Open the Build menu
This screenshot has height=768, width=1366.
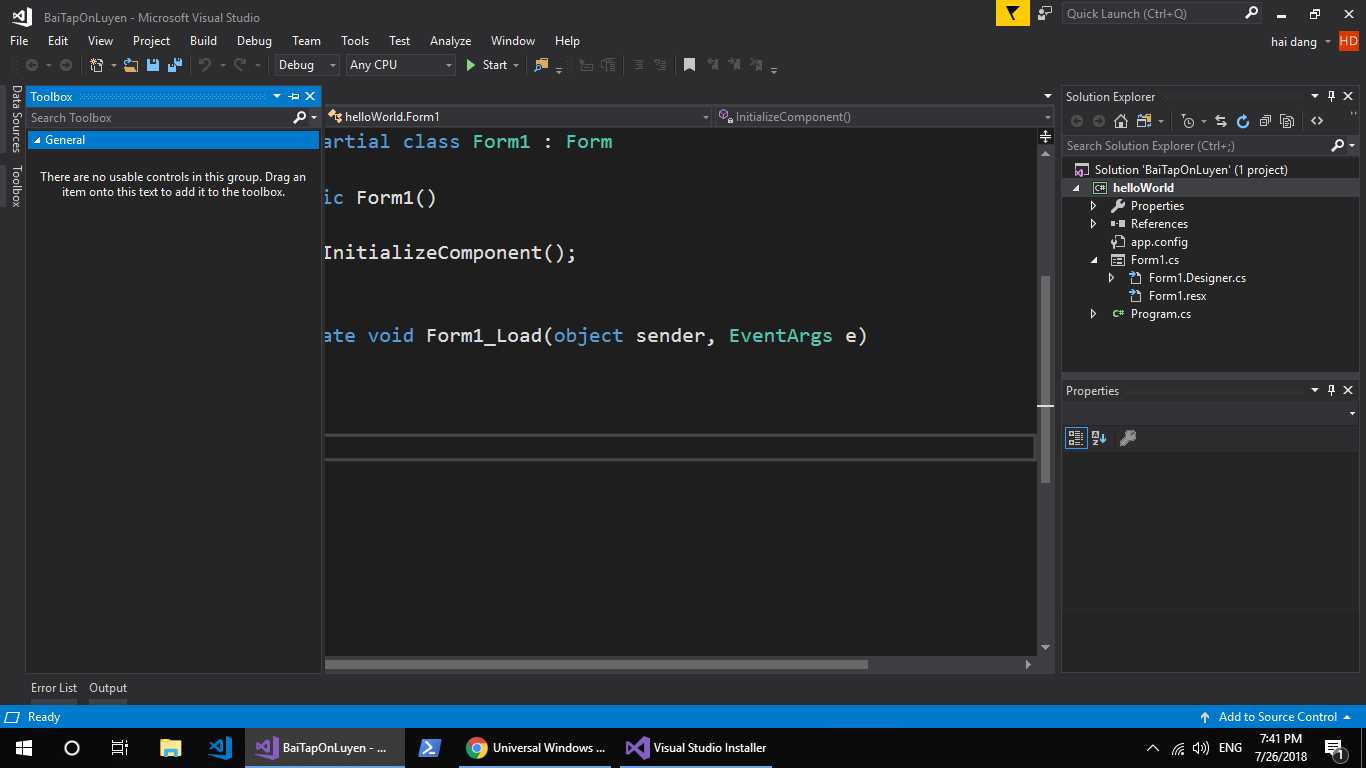[x=203, y=41]
